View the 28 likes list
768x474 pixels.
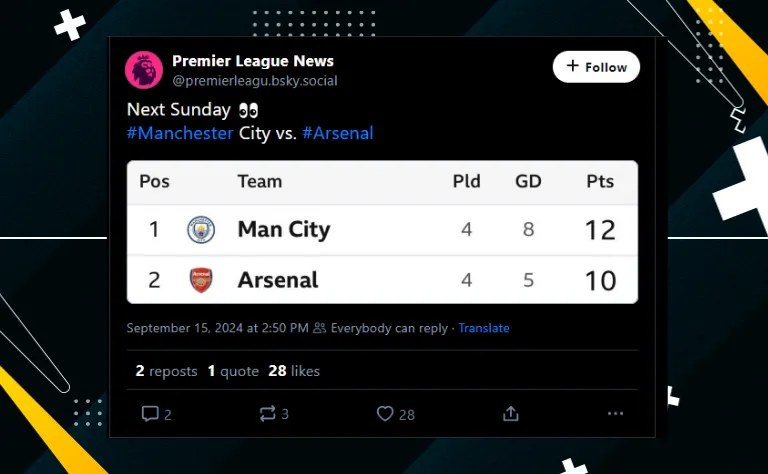(x=294, y=371)
